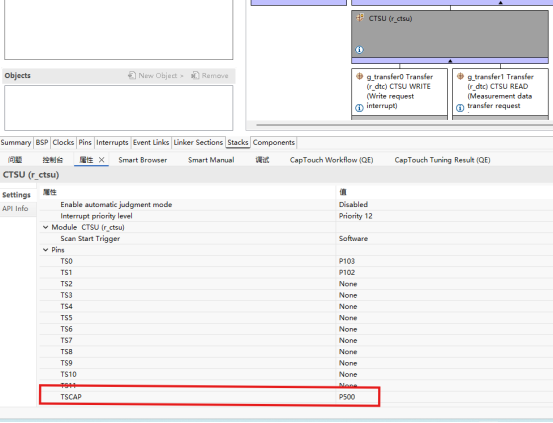Click the Software value for Scan Start Trigger

[x=353, y=238]
